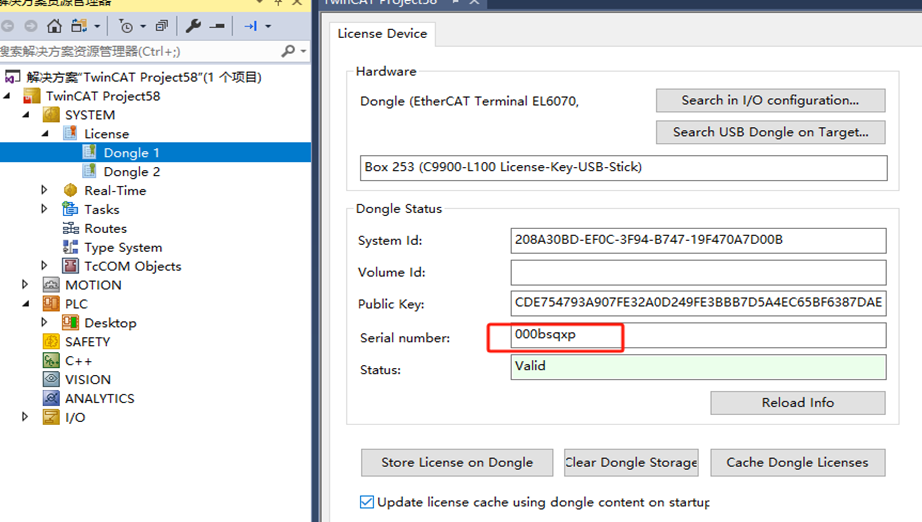Click the Back navigation arrow icon

(7, 26)
